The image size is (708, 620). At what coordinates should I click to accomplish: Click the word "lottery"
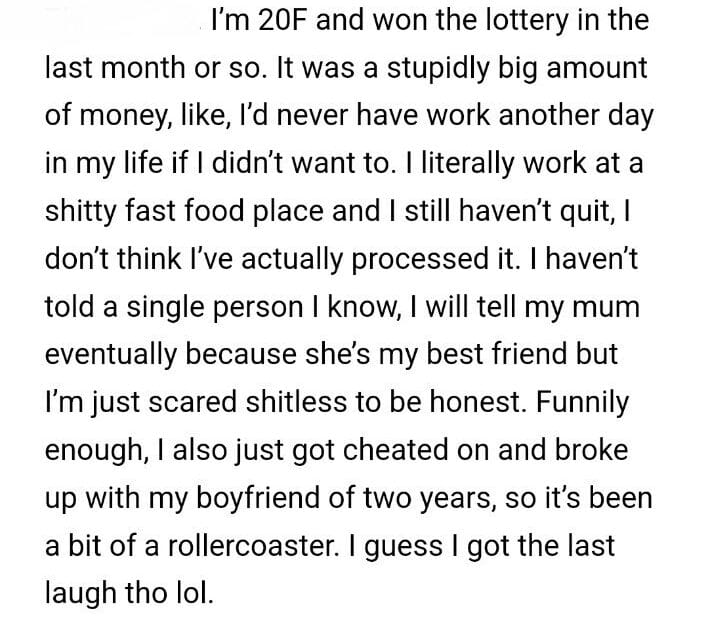(541, 22)
